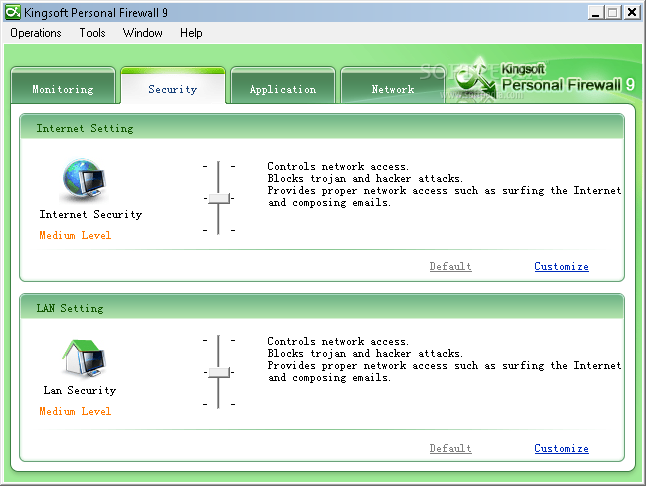Click Medium Level text under Internet Security
Image resolution: width=646 pixels, height=486 pixels.
(x=75, y=236)
